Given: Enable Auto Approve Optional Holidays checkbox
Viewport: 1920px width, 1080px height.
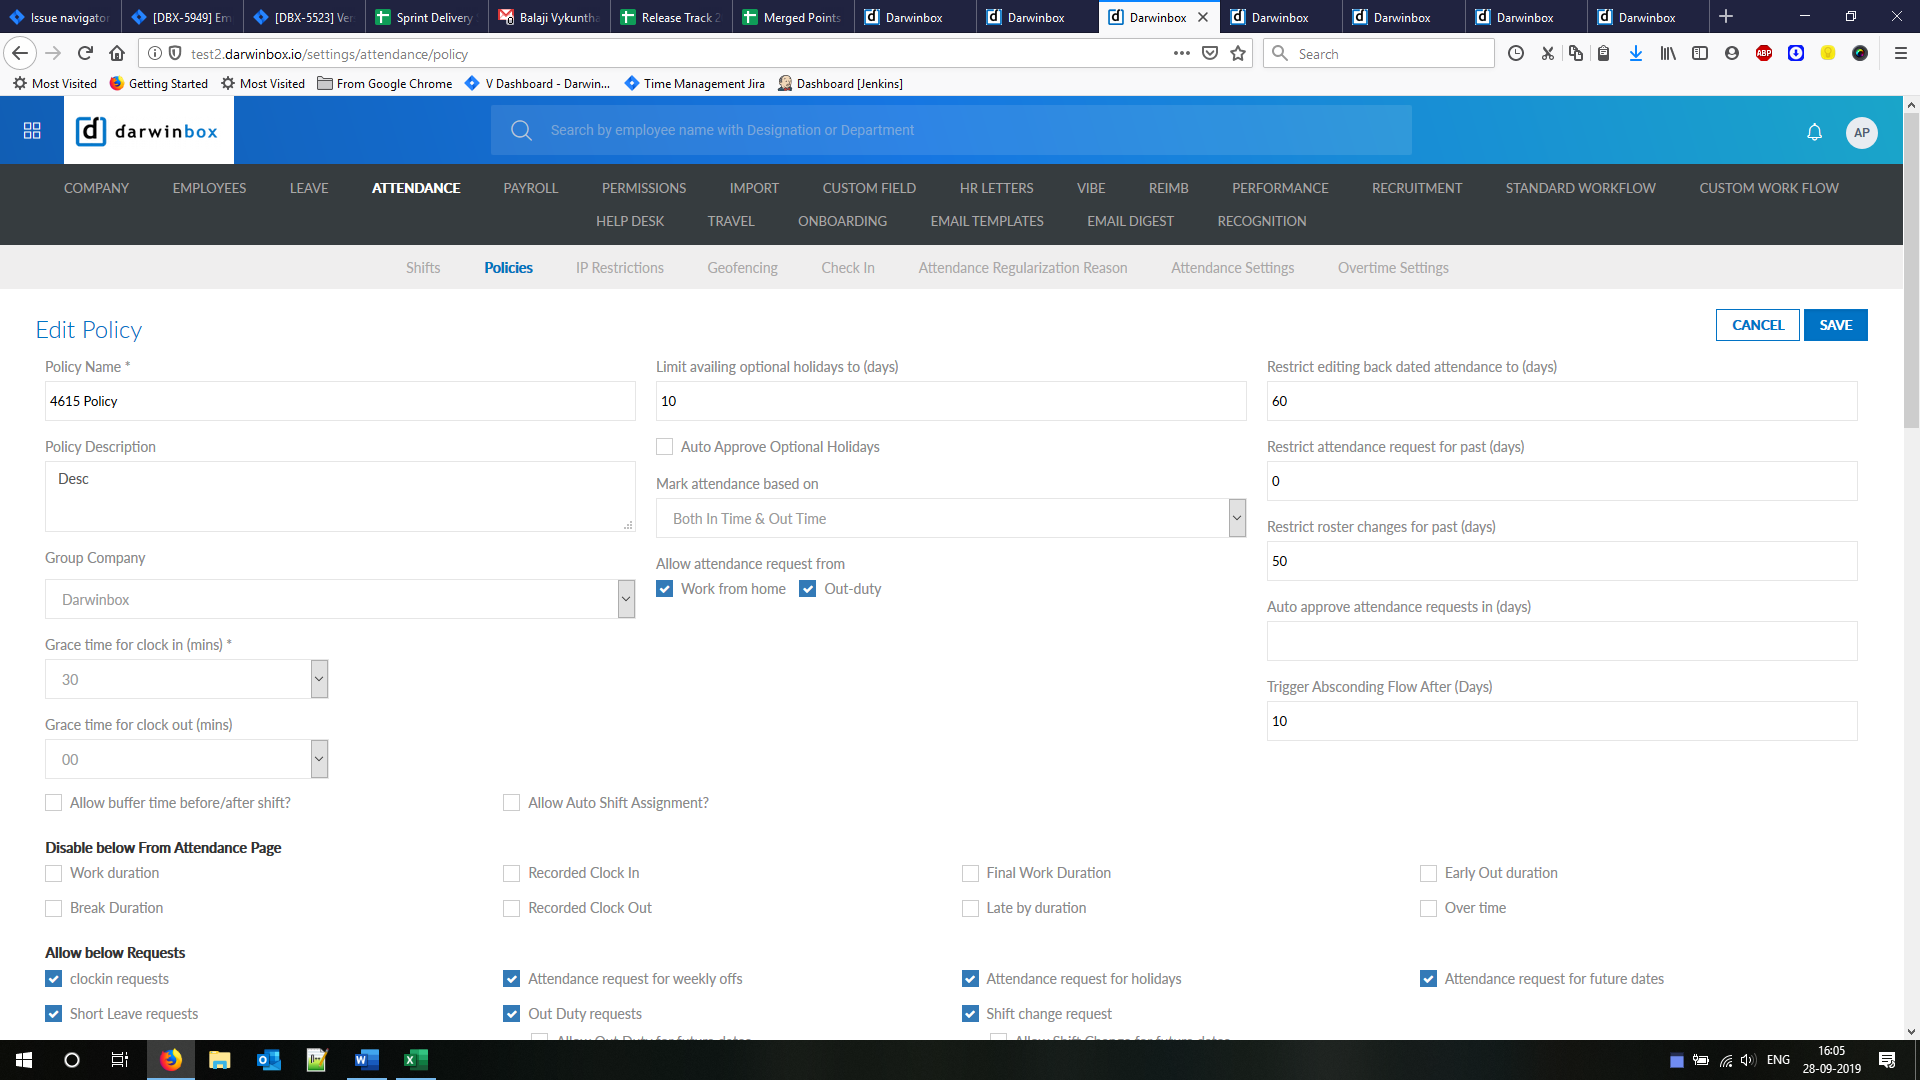Looking at the screenshot, I should click(665, 447).
